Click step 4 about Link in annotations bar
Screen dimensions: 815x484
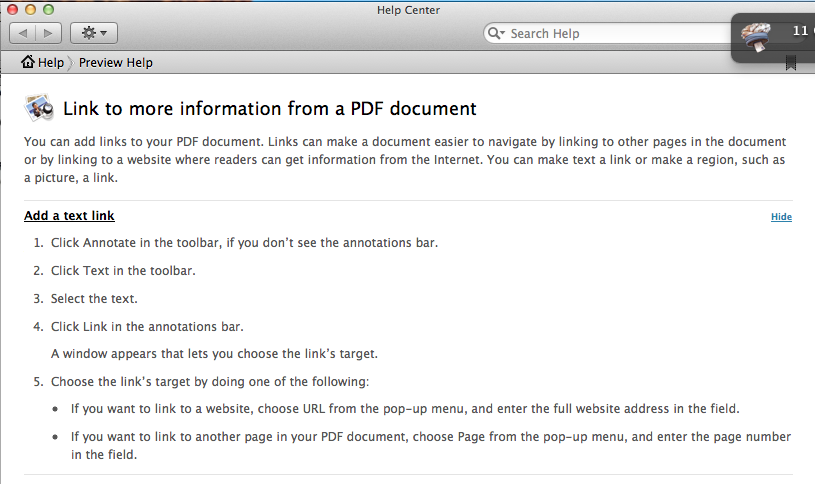coord(147,326)
